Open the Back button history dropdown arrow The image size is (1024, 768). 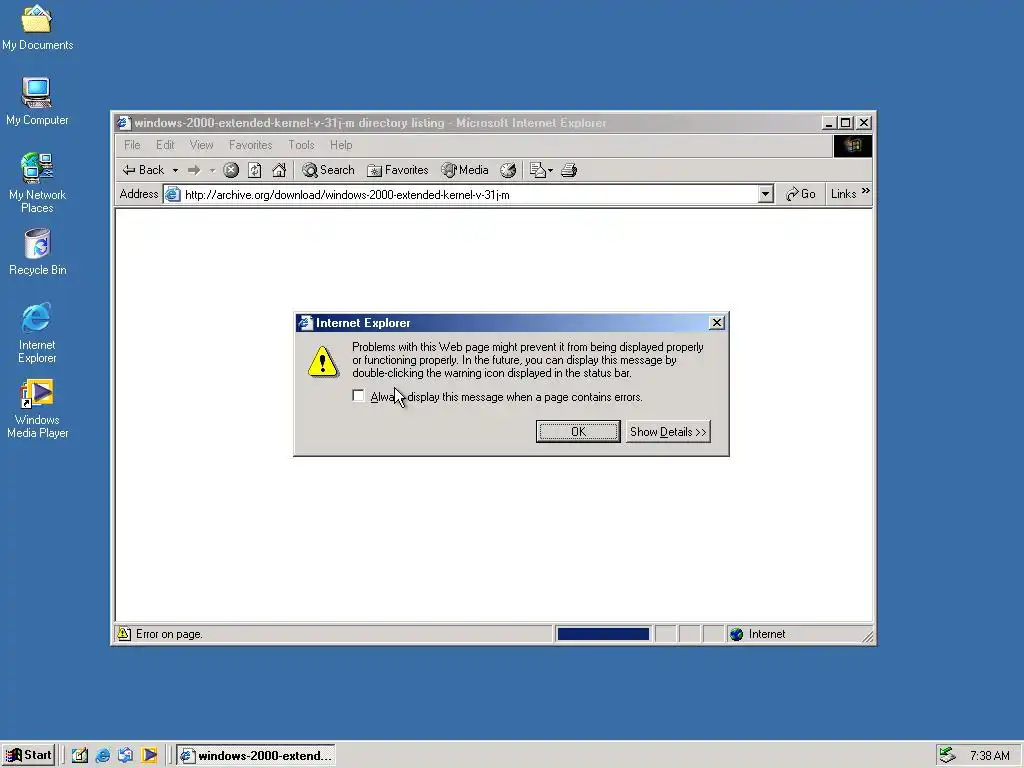point(175,170)
